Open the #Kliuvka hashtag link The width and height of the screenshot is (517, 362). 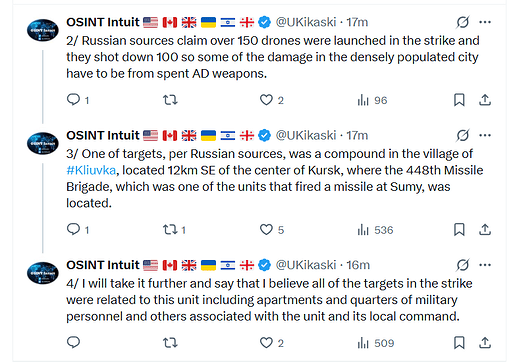click(91, 170)
